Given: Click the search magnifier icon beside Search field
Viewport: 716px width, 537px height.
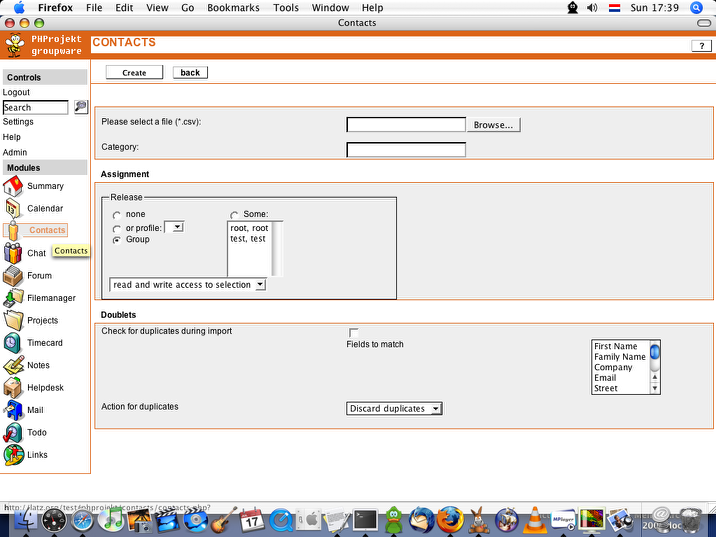Looking at the screenshot, I should pos(81,107).
